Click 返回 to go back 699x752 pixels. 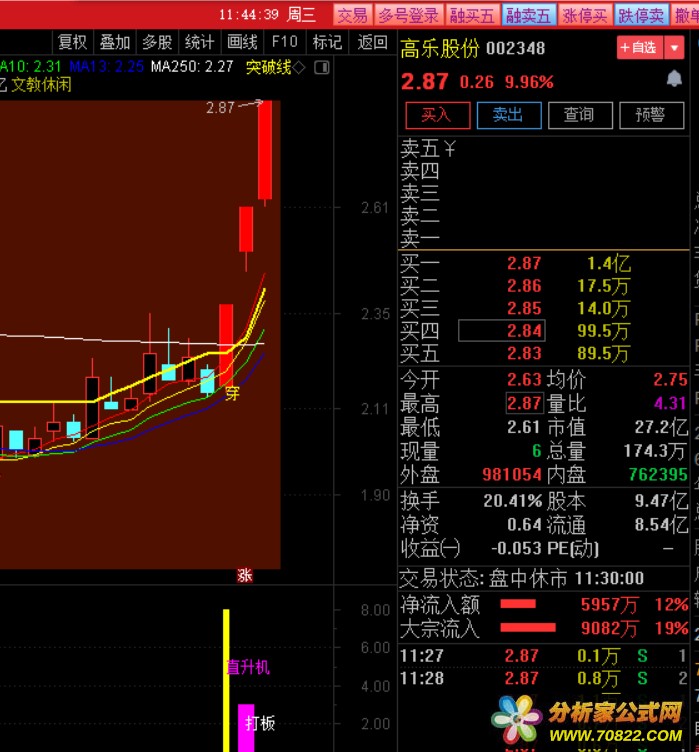tap(372, 42)
